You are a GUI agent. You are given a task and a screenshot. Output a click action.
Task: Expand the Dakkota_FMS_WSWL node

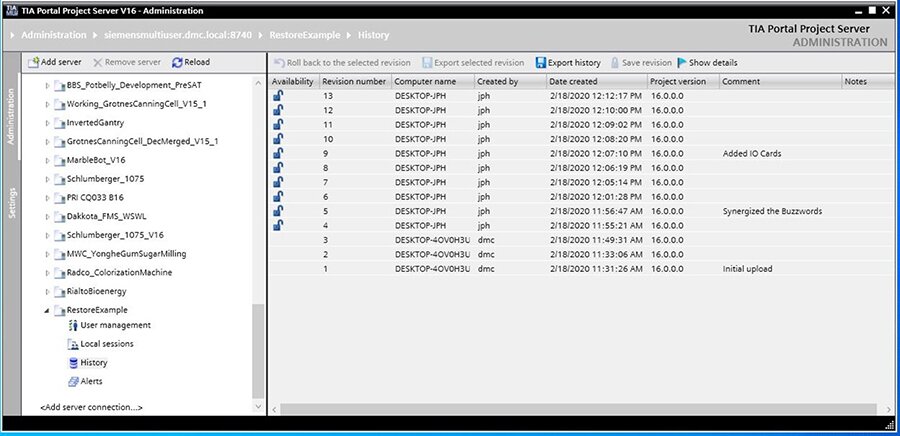(x=47, y=217)
